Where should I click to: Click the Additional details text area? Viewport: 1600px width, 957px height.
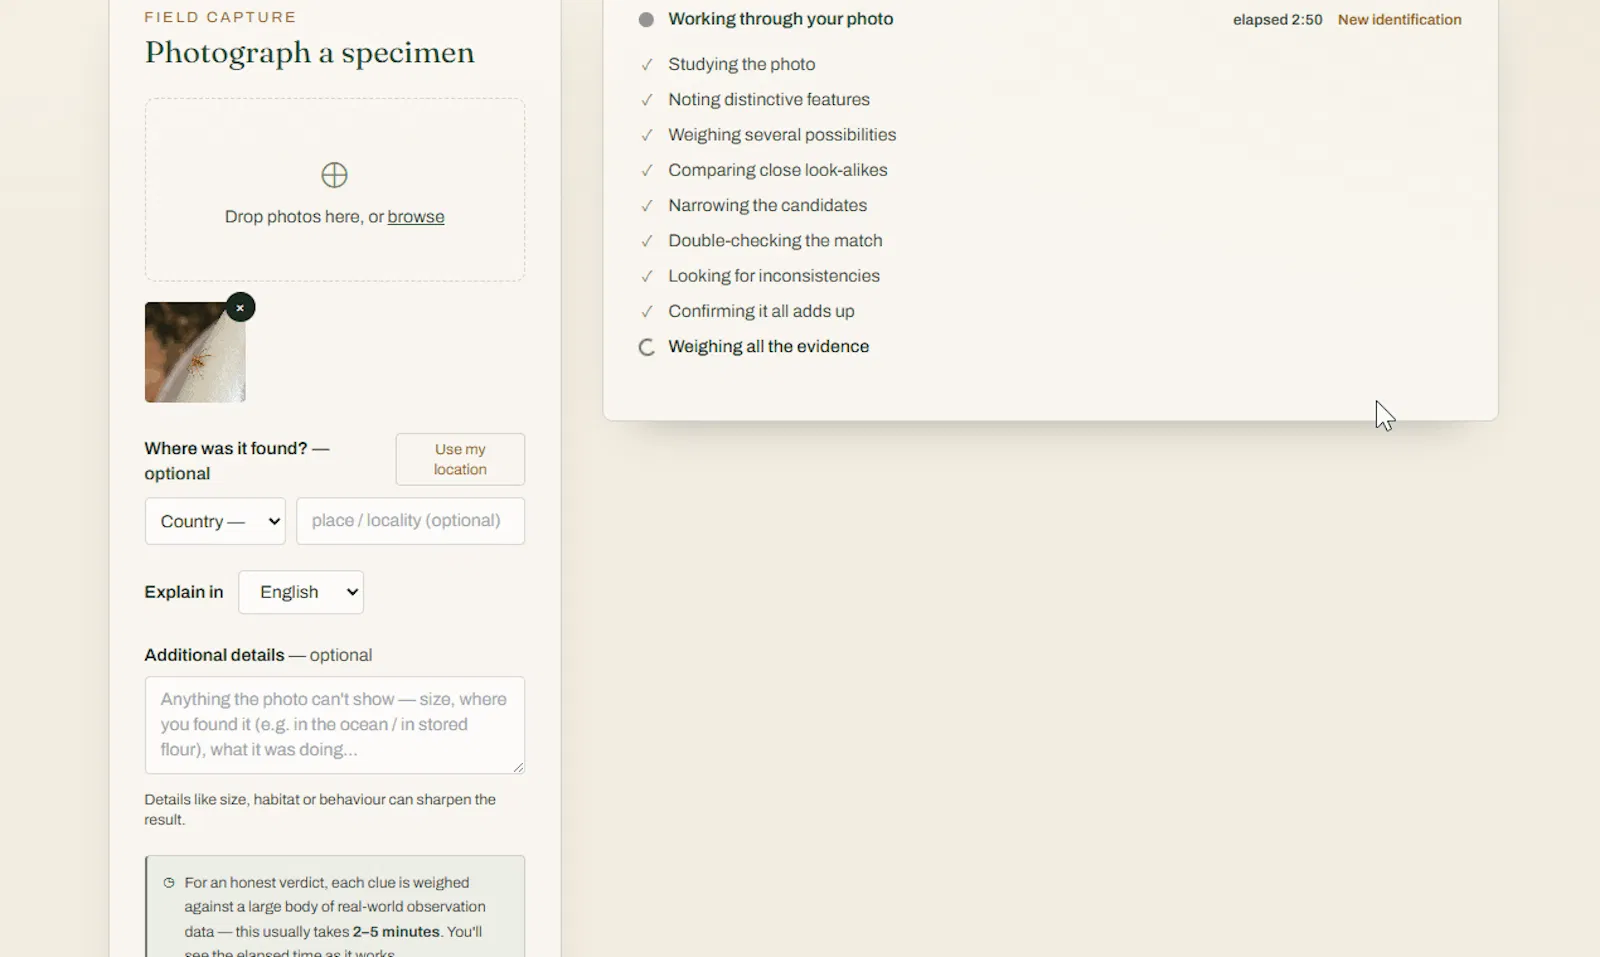pyautogui.click(x=335, y=725)
